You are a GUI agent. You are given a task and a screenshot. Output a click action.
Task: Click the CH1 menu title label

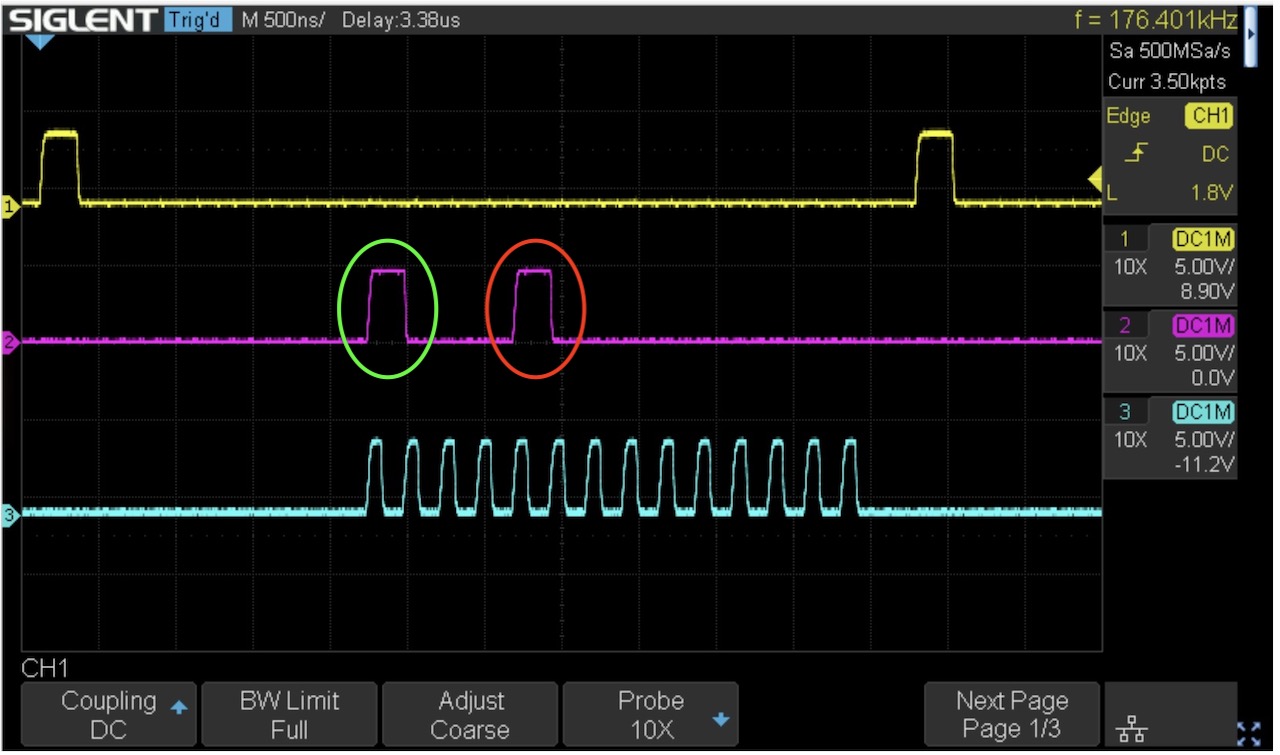tap(44, 667)
